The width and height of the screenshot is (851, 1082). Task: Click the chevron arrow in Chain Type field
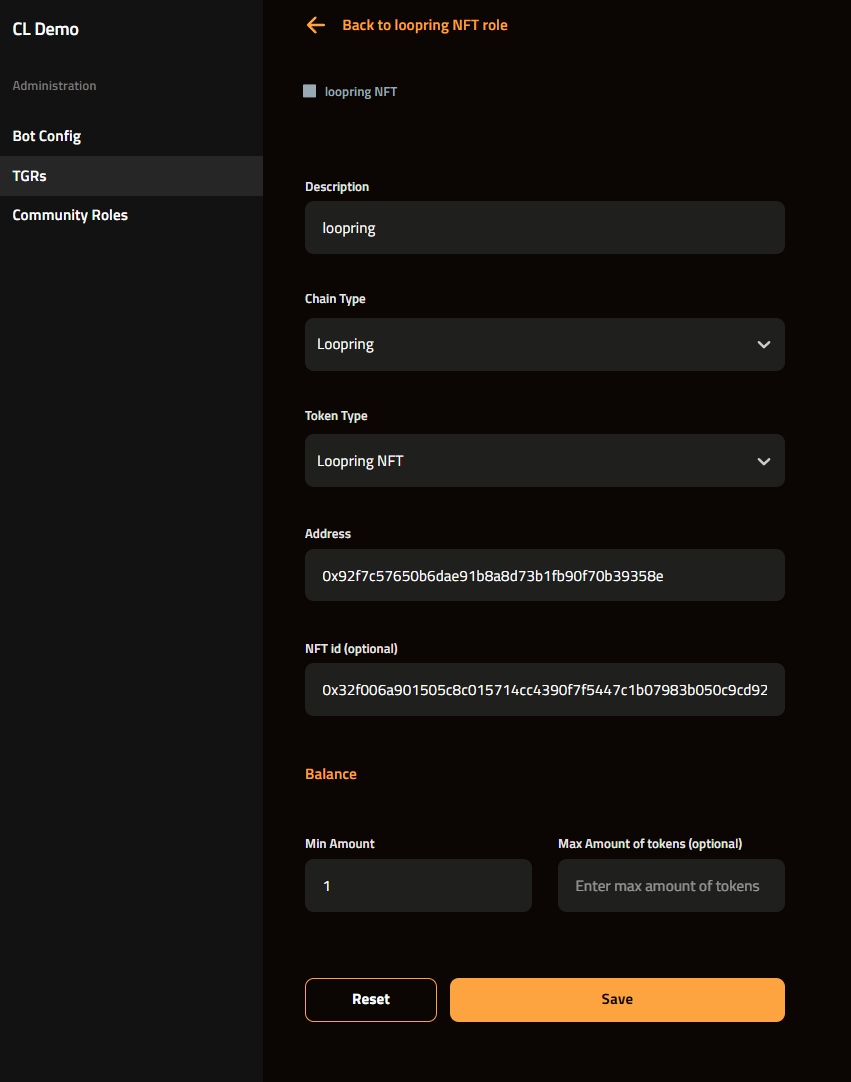(x=764, y=345)
